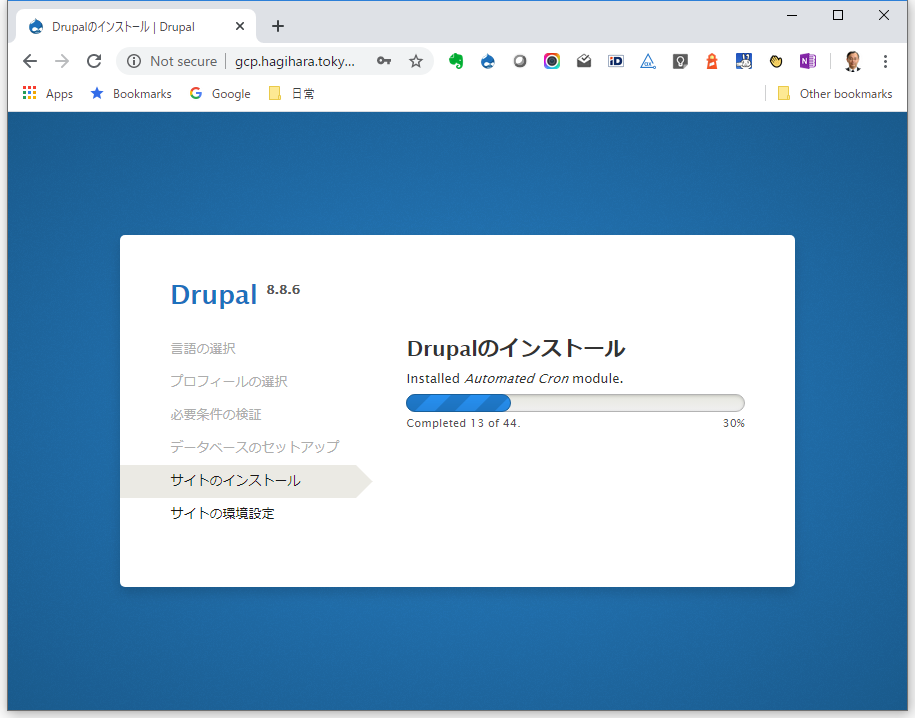Open saved passwords key icon
This screenshot has width=915, height=718.
pos(383,61)
